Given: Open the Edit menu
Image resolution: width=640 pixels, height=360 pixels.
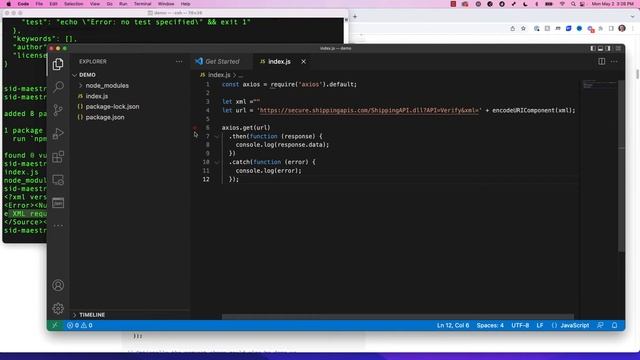Looking at the screenshot, I should pos(53,4).
